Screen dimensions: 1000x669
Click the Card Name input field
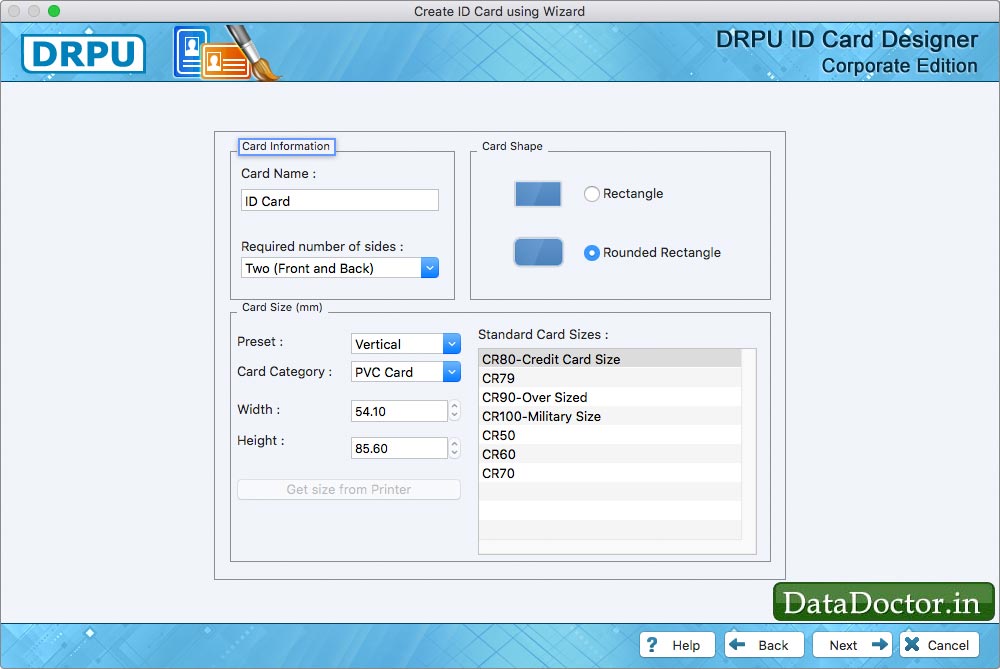[340, 201]
